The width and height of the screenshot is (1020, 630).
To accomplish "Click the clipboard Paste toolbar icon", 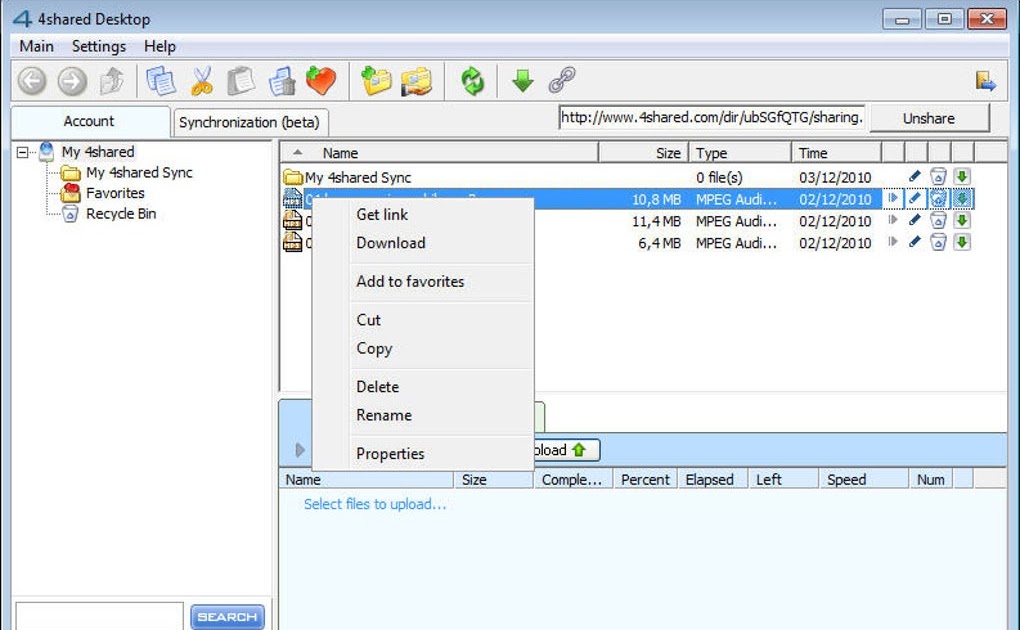I will [x=241, y=81].
